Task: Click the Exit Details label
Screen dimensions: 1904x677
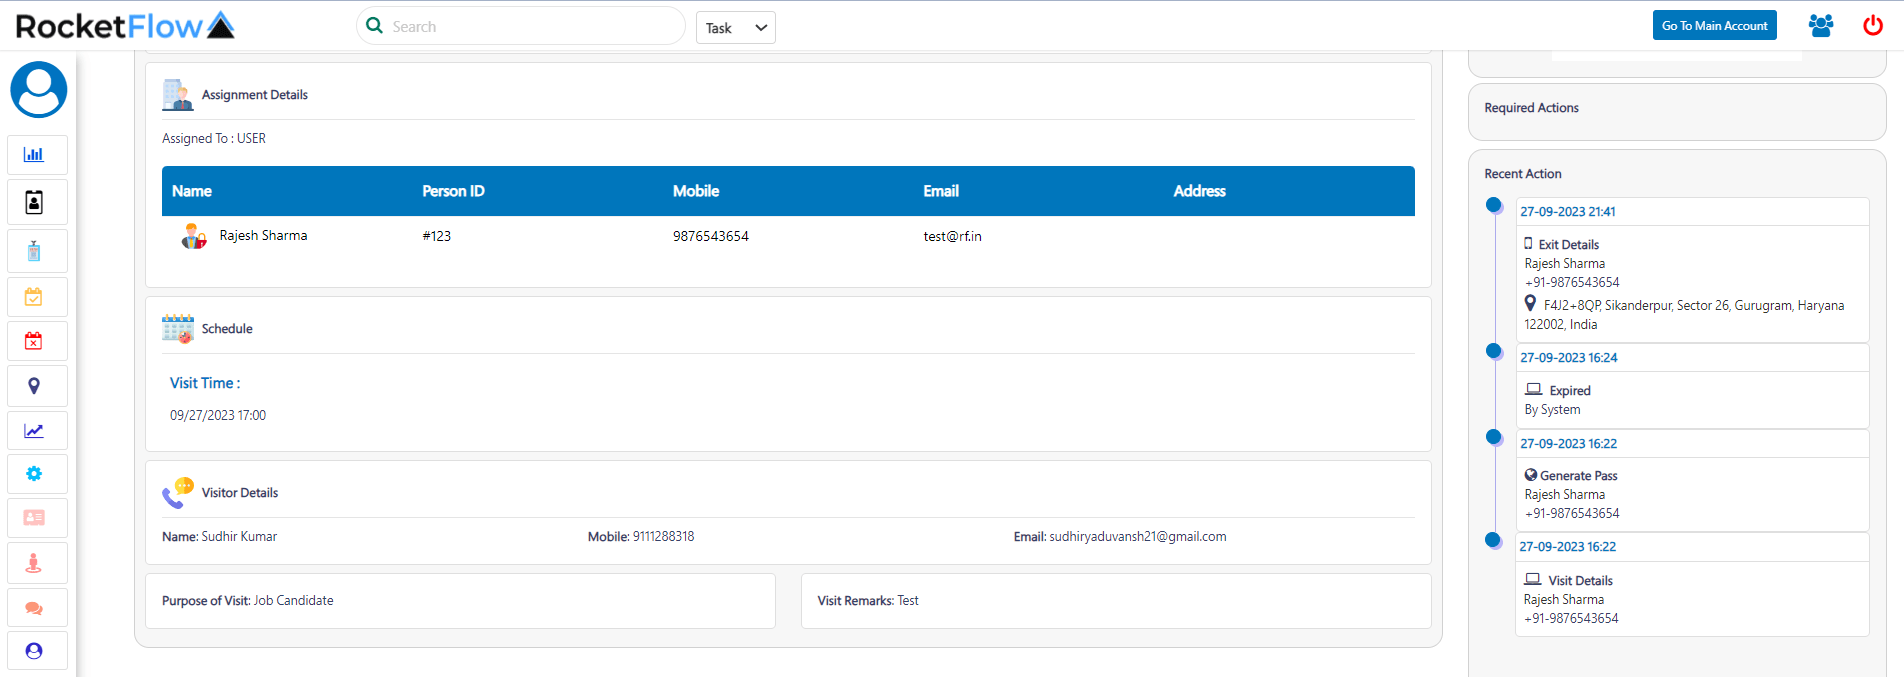Action: 1569,245
